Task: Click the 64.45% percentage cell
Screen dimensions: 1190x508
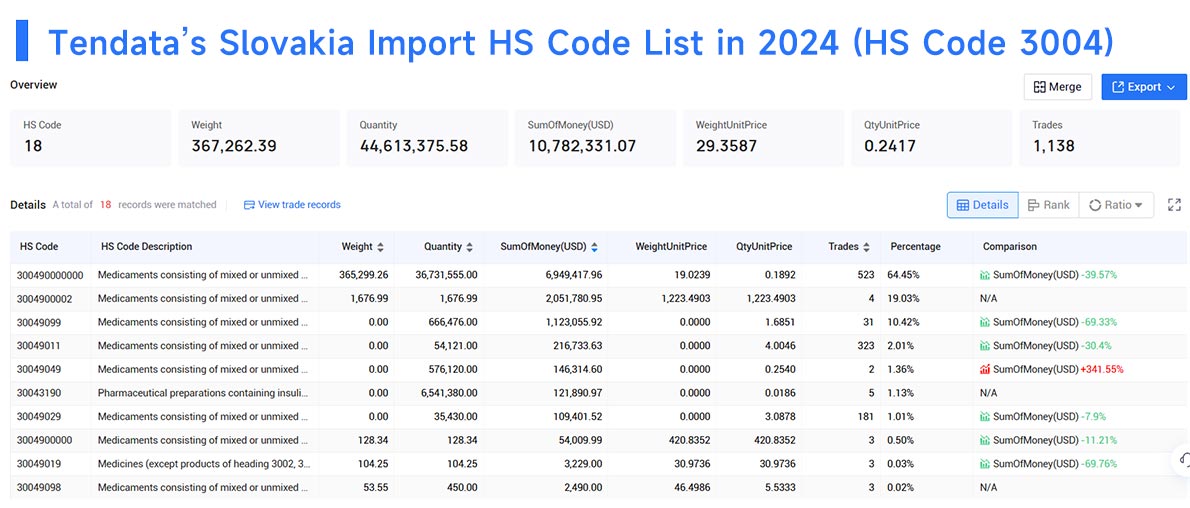Action: click(905, 275)
